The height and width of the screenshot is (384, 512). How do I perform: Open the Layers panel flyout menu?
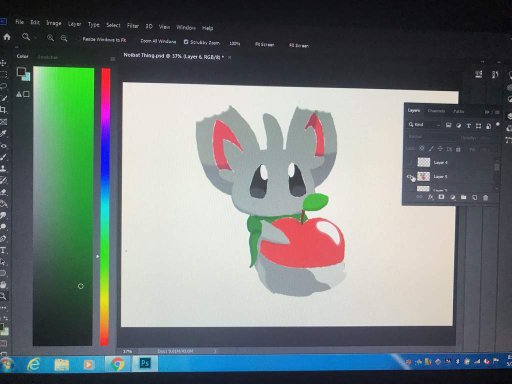(497, 112)
